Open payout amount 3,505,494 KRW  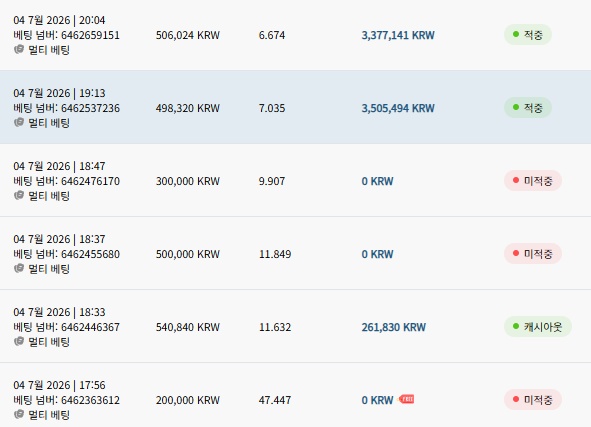click(x=398, y=108)
